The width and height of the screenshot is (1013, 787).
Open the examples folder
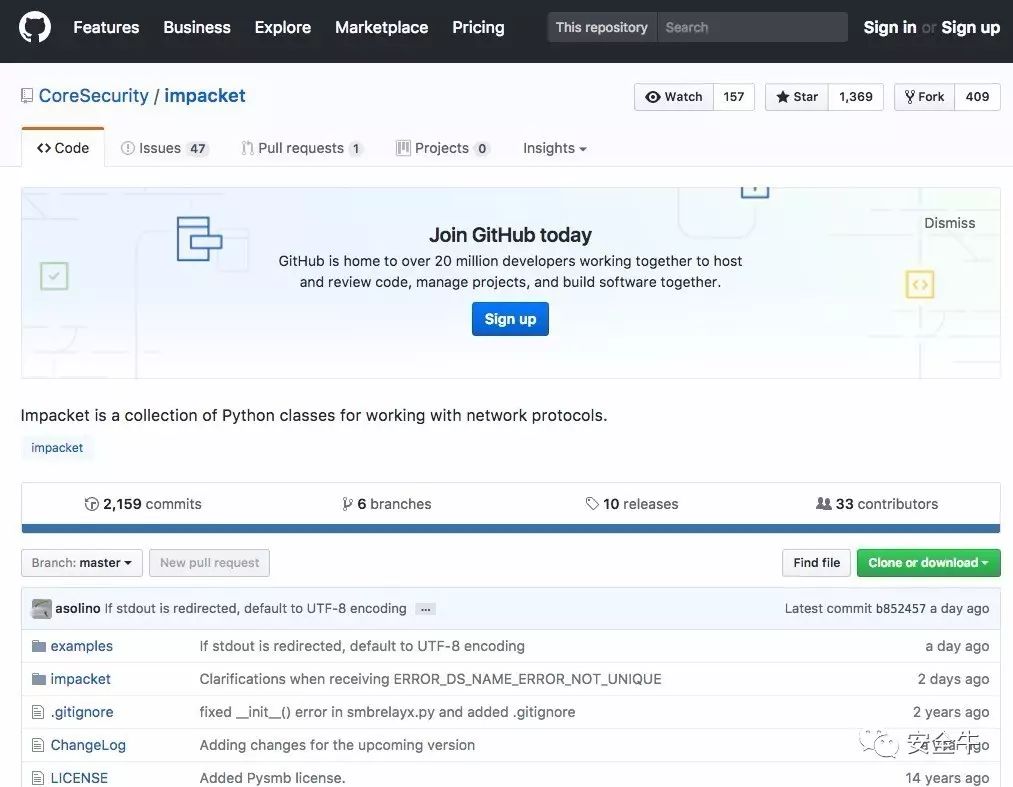81,646
